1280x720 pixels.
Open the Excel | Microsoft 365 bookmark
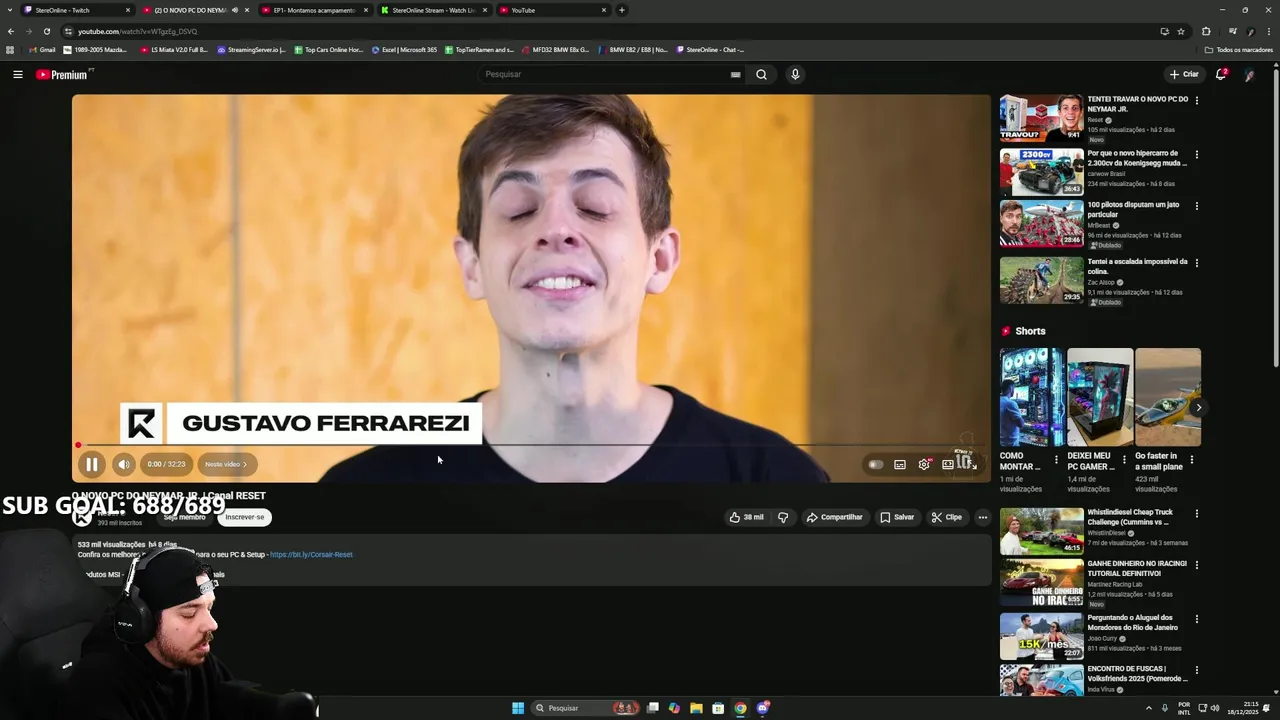coord(405,50)
